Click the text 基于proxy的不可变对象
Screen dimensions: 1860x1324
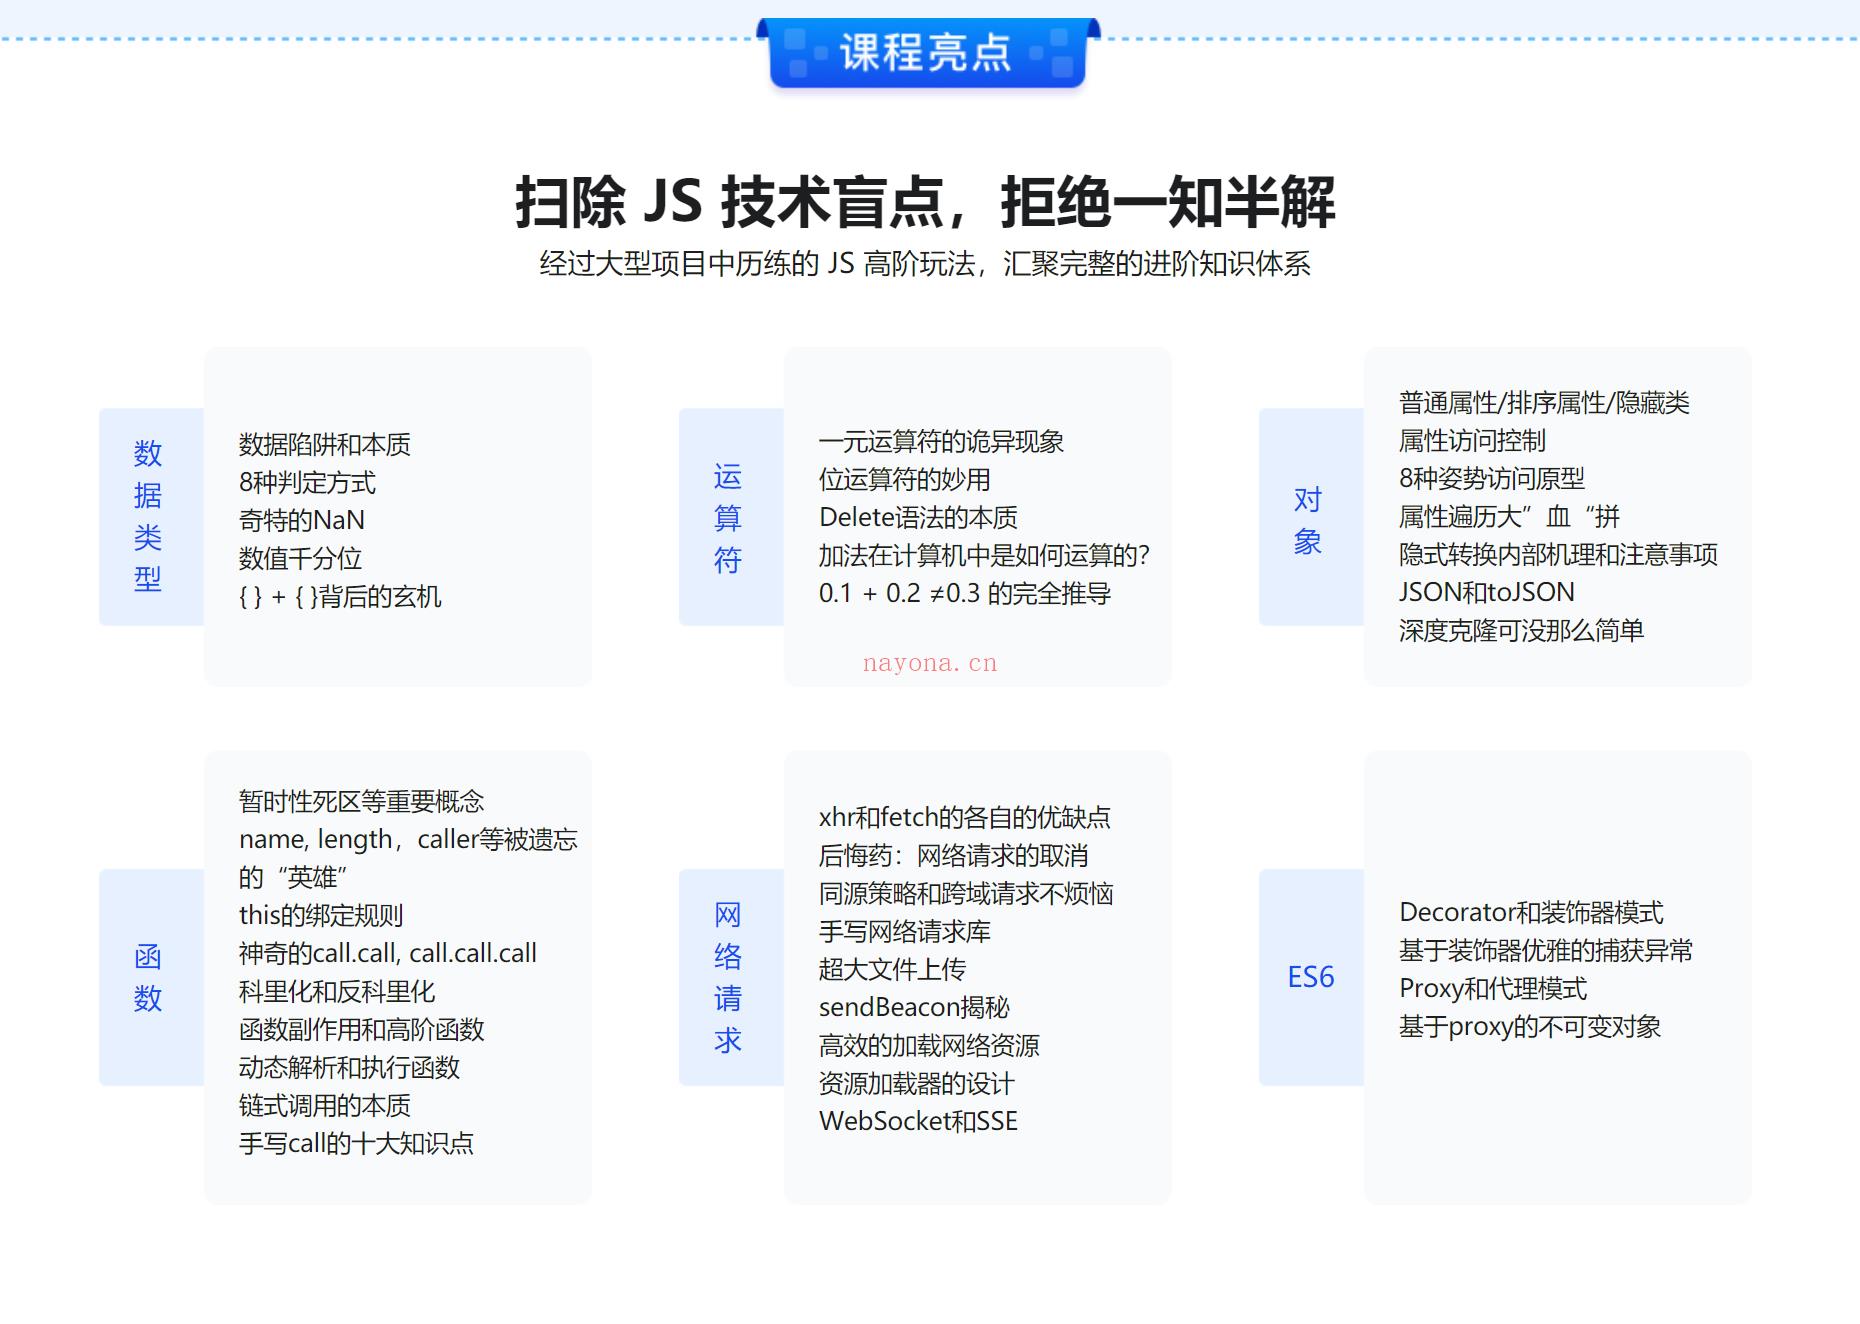click(x=1530, y=1027)
